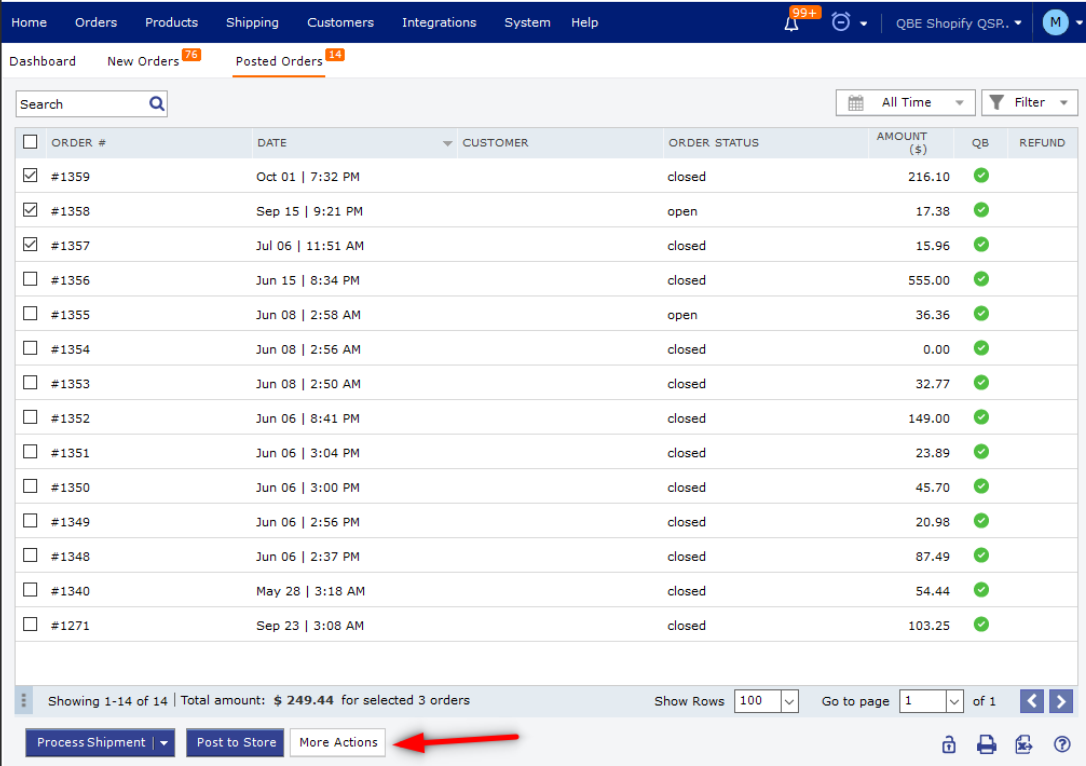Click the More Actions button
This screenshot has width=1086, height=766.
(x=338, y=742)
